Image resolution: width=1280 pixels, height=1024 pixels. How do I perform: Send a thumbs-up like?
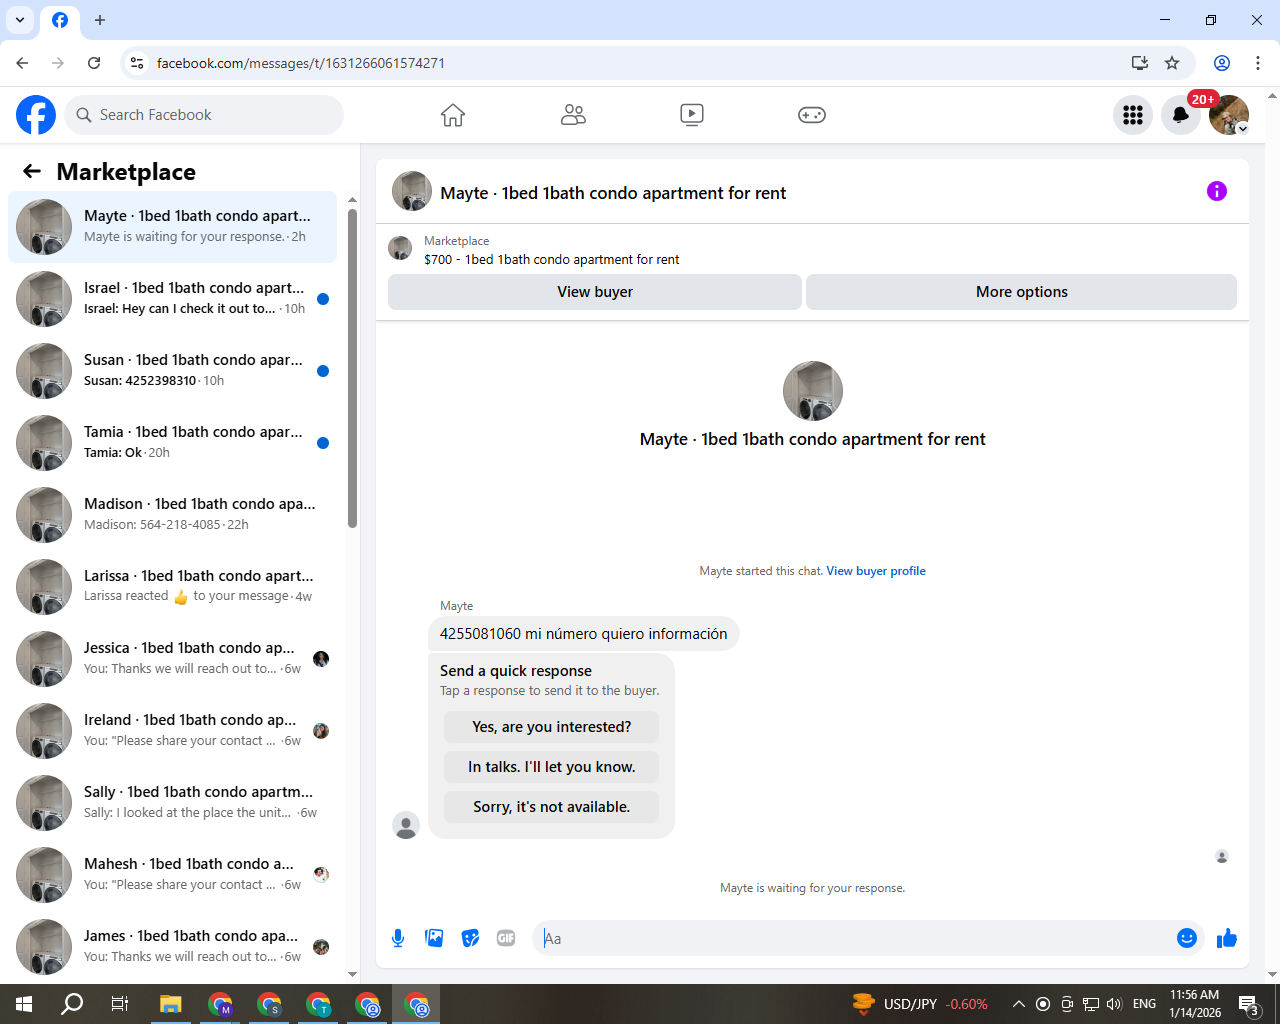1227,938
